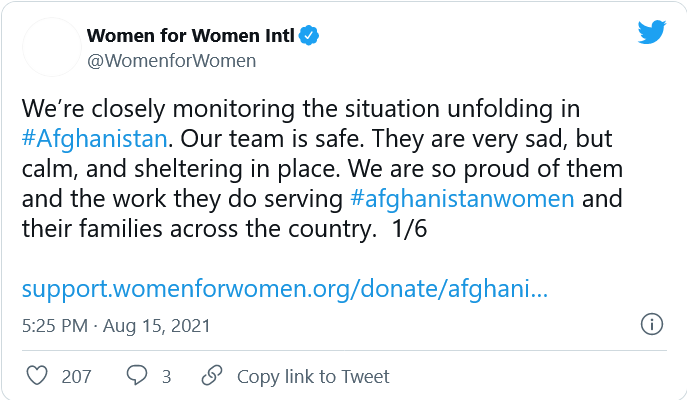This screenshot has width=687, height=400.
Task: Open the Women for Women Intl display name
Action: click(190, 37)
